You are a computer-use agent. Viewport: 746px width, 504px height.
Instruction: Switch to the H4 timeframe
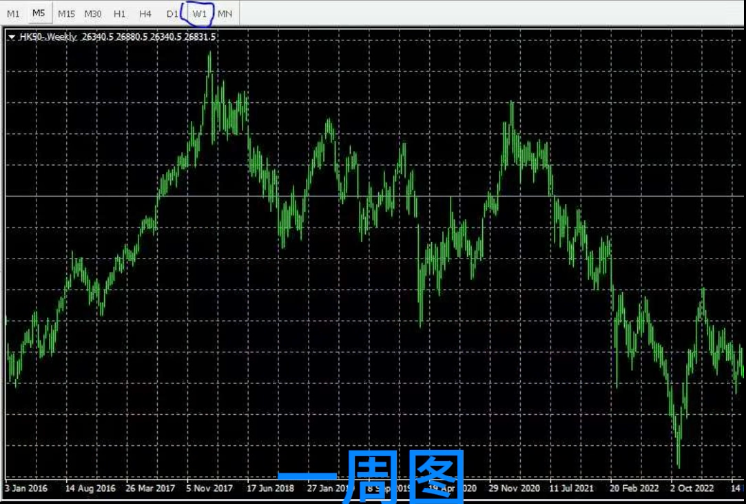coord(146,14)
